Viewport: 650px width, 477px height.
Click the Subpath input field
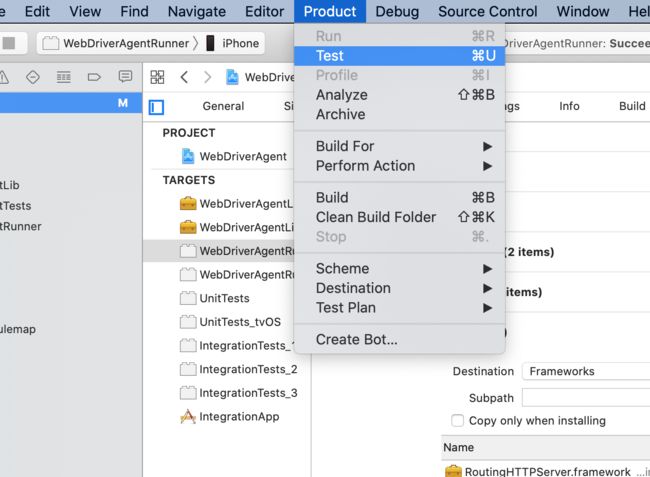click(x=586, y=398)
